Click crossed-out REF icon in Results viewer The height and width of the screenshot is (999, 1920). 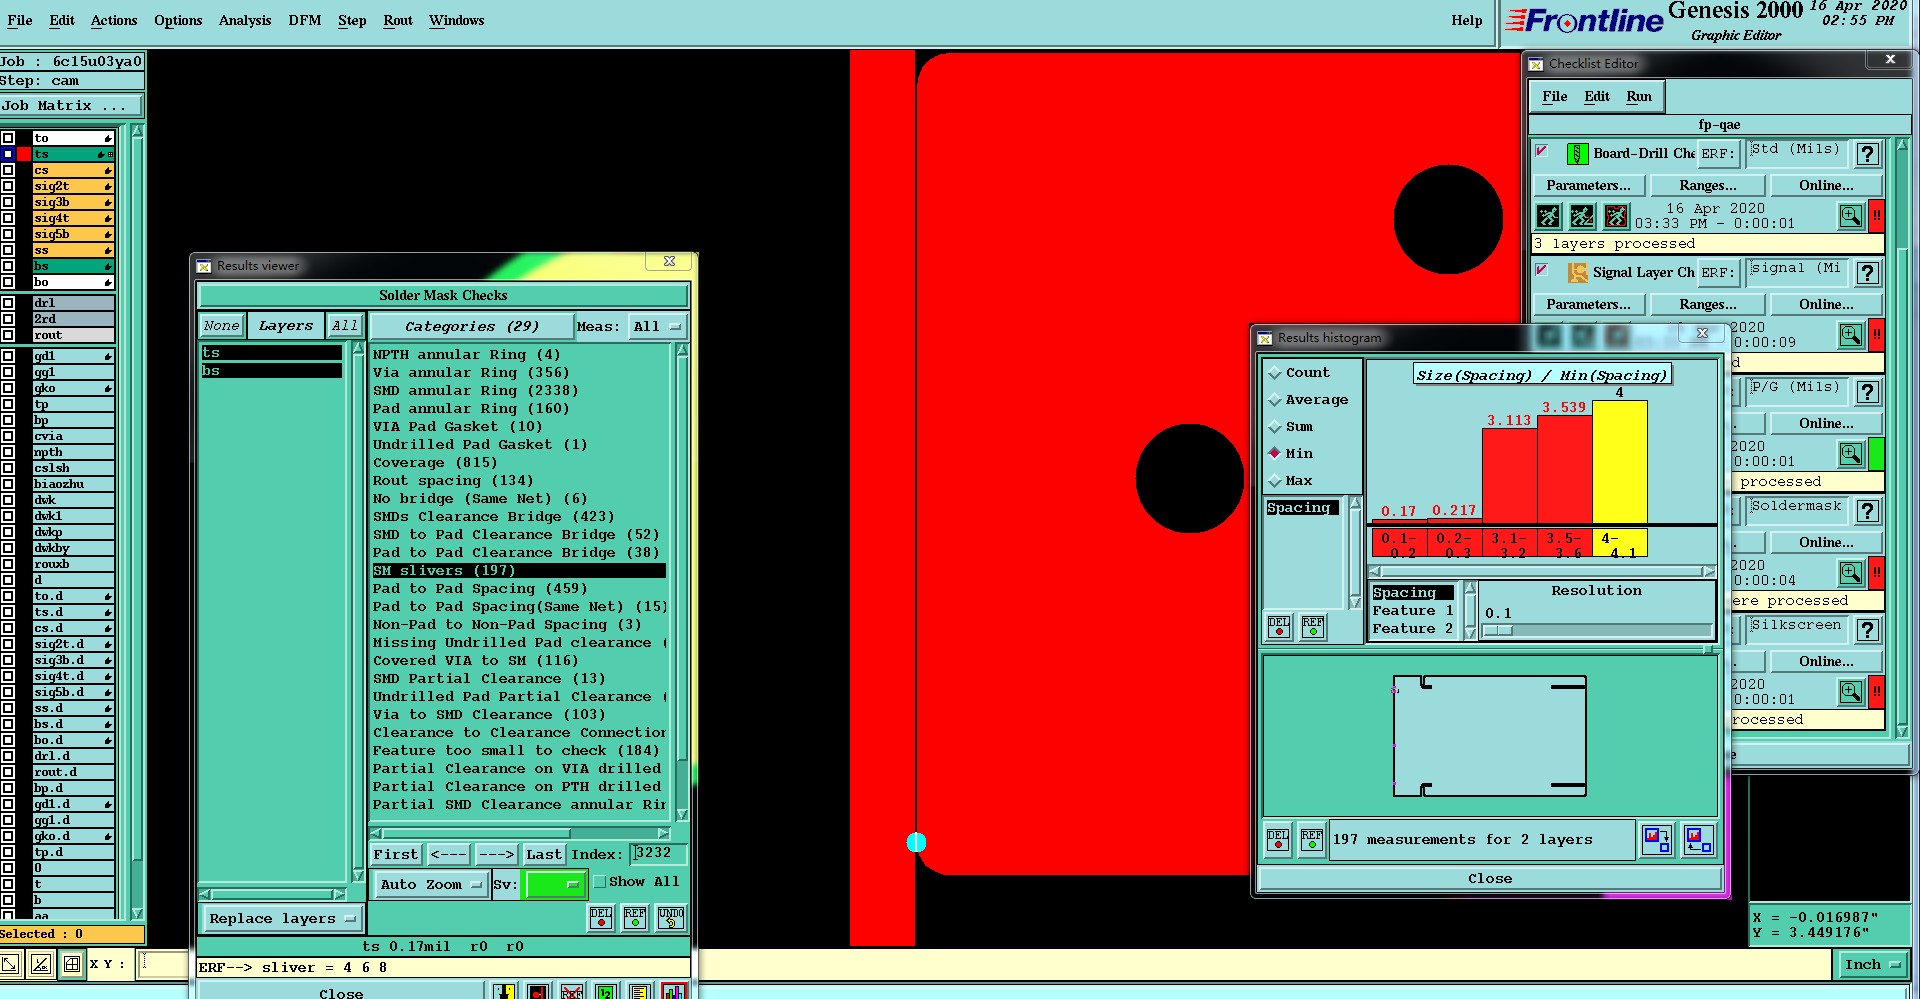[x=572, y=992]
